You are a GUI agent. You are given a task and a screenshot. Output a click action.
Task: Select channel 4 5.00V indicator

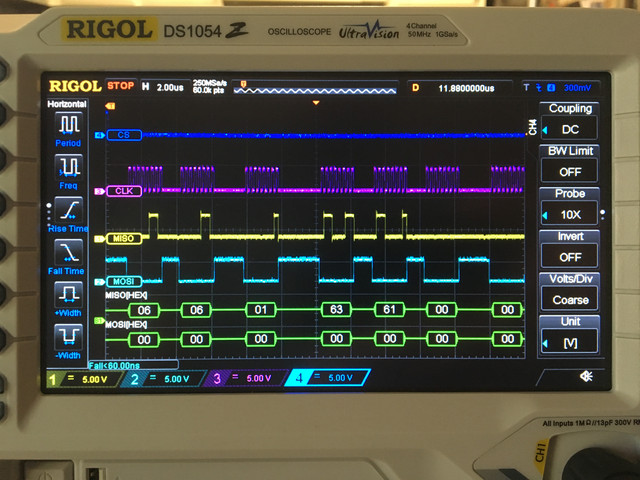328,378
